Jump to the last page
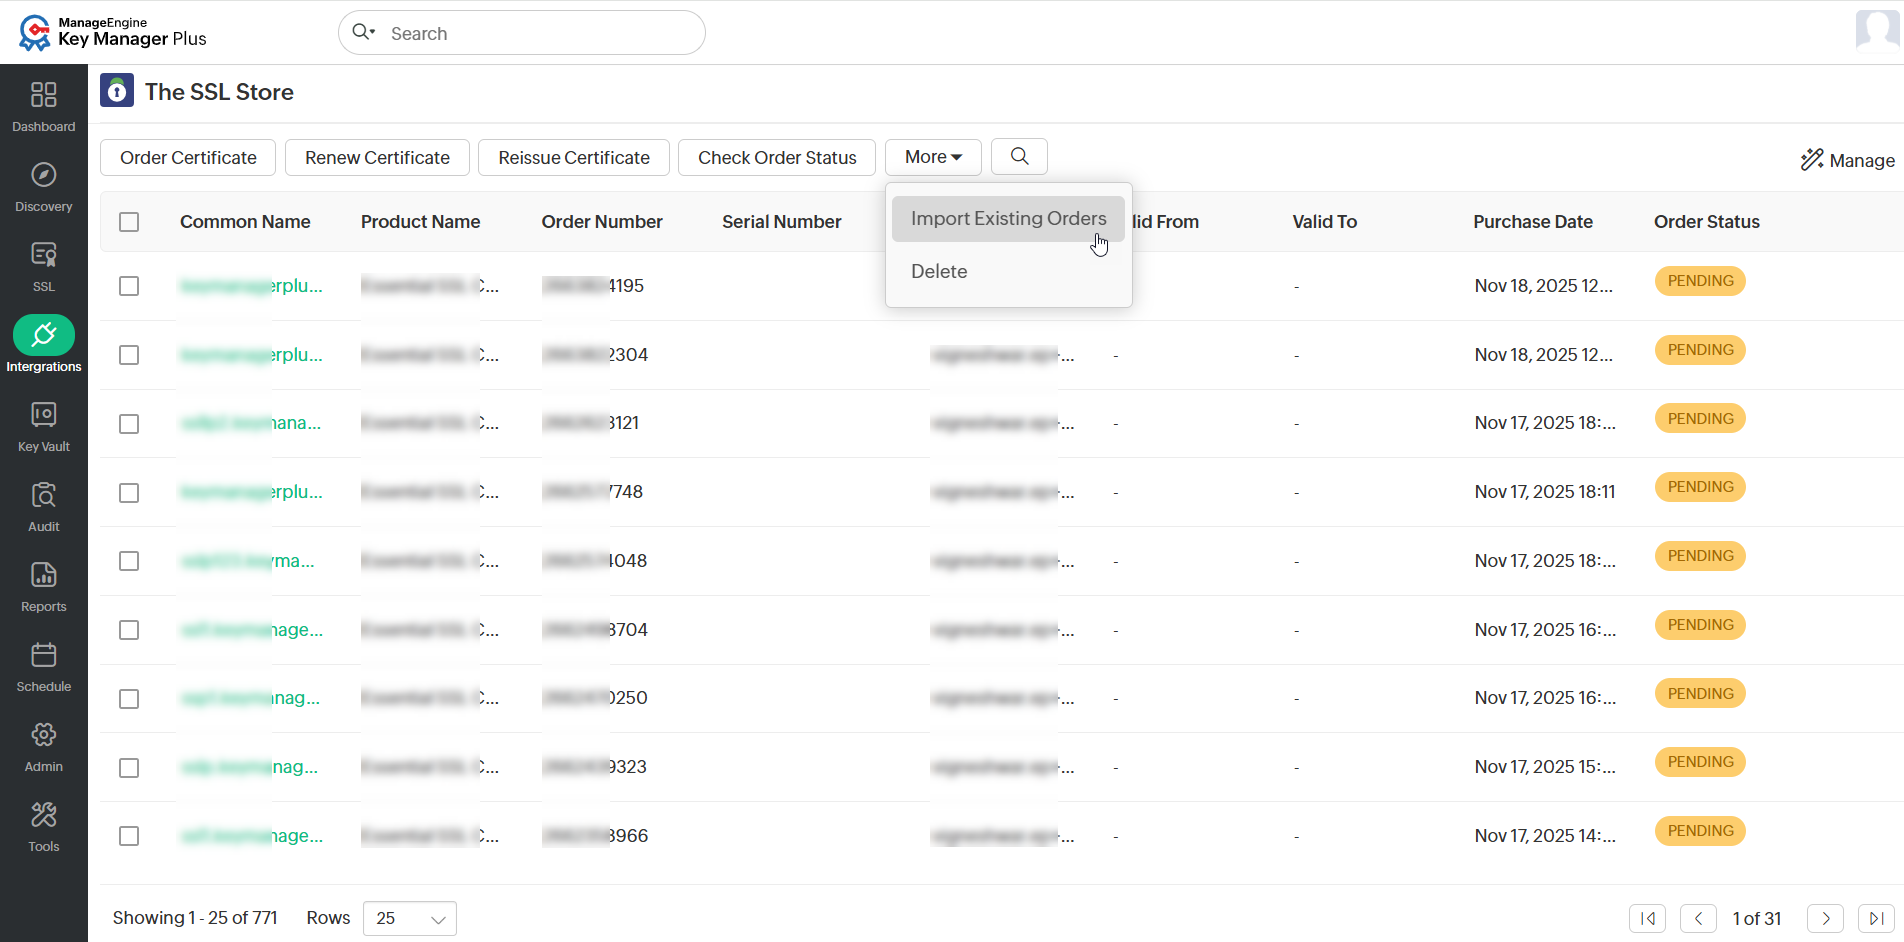This screenshot has width=1904, height=942. [1876, 918]
